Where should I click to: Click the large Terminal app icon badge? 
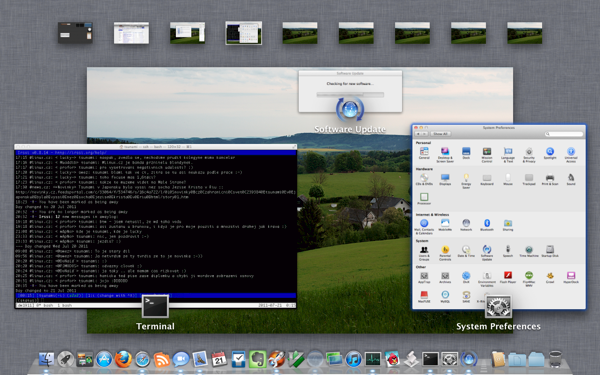(155, 306)
